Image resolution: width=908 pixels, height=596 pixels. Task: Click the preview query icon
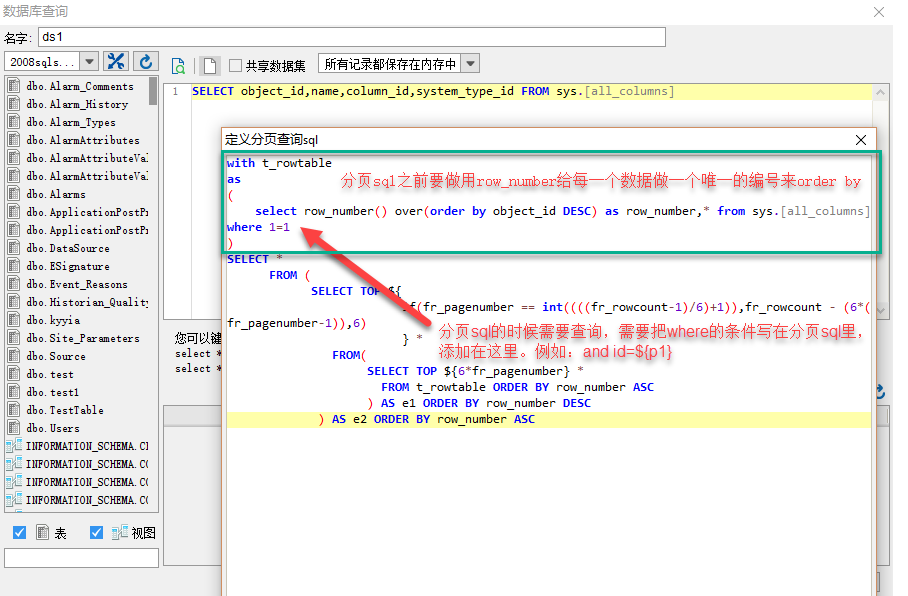178,65
